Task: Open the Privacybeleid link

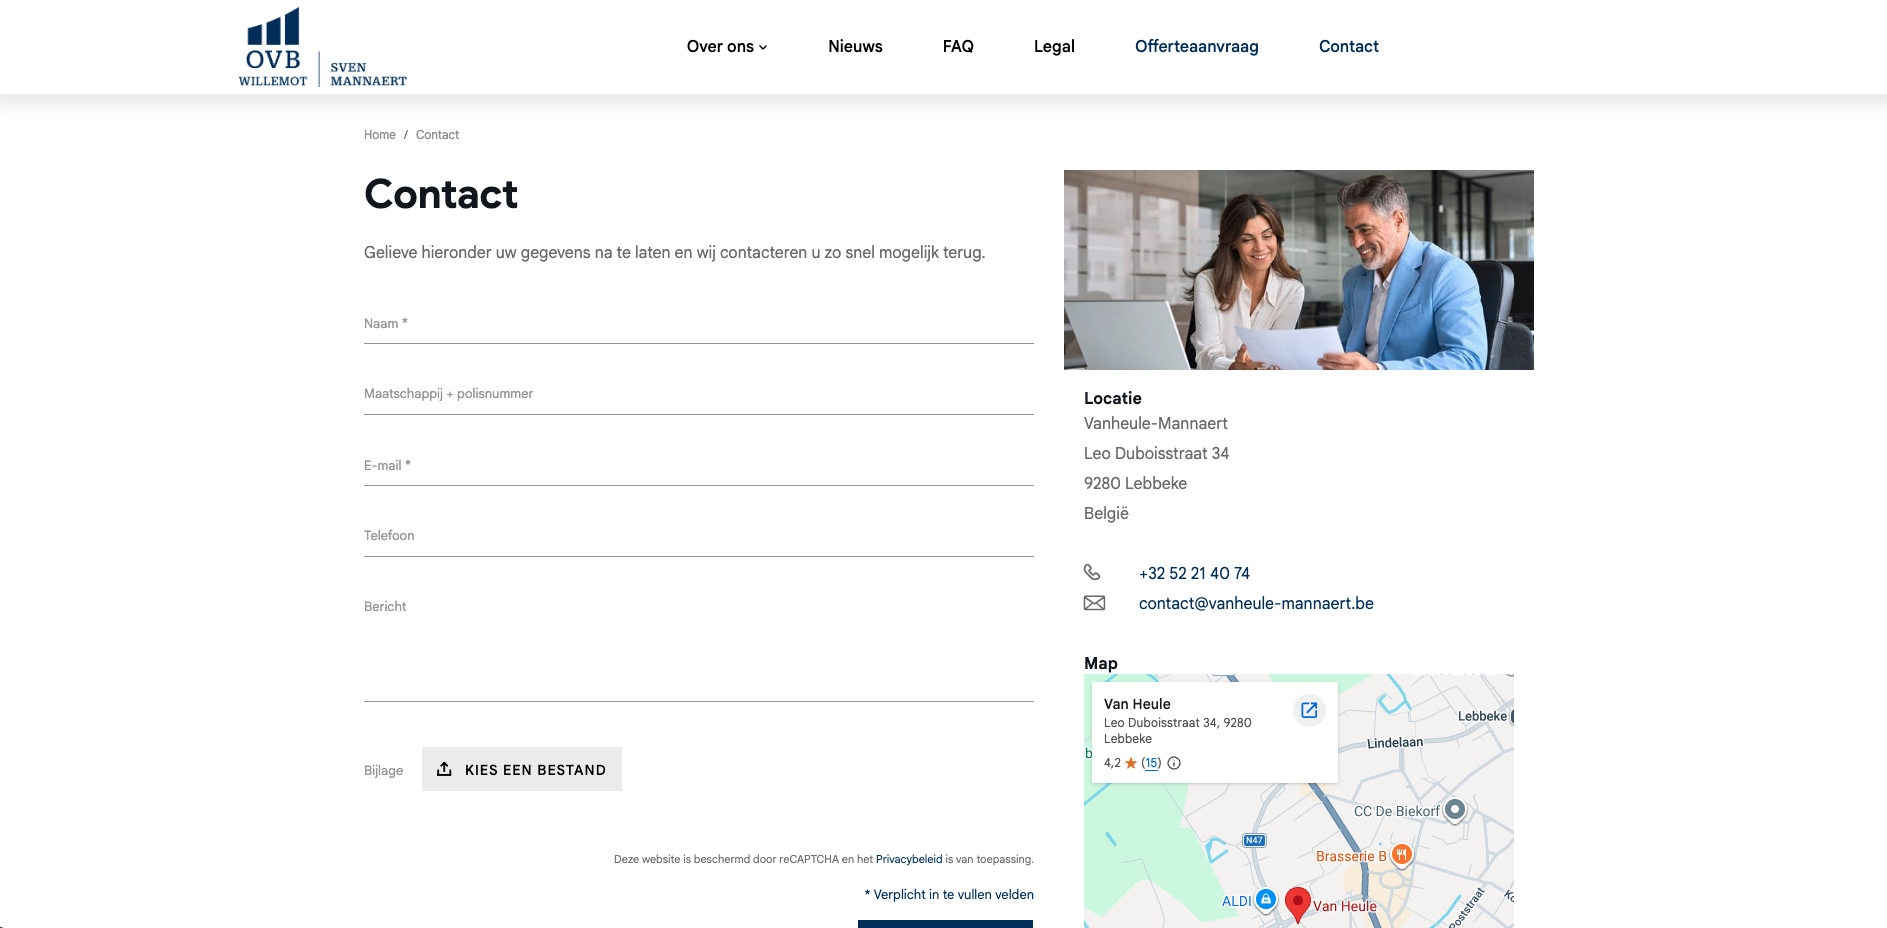Action: click(x=909, y=859)
